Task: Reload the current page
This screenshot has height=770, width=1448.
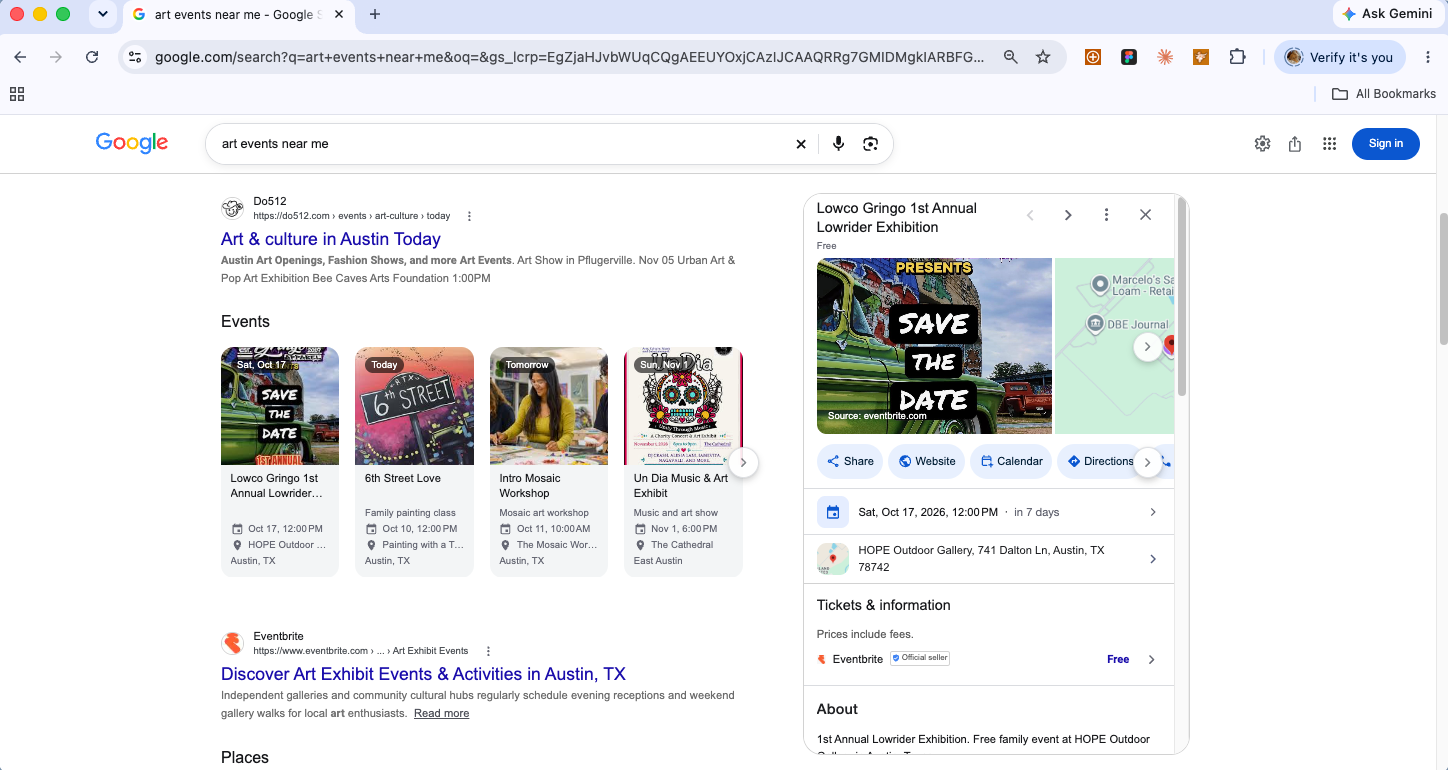Action: pyautogui.click(x=92, y=57)
